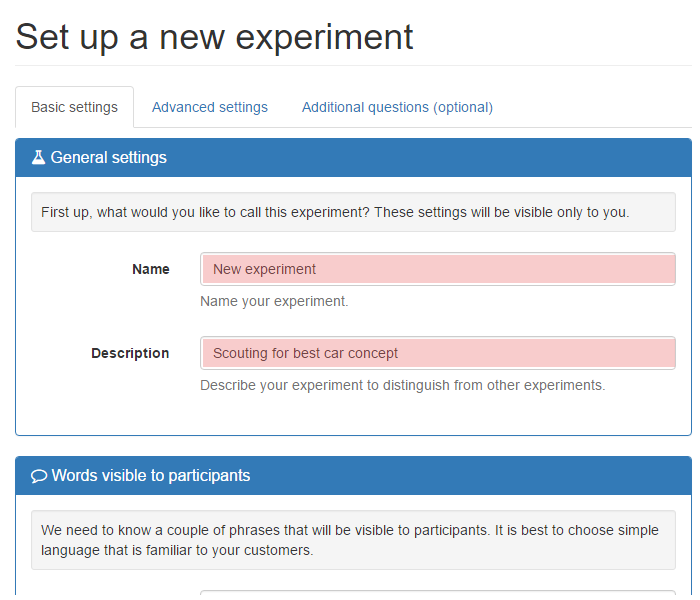Click the 'Set up a new experiment' heading
This screenshot has height=600, width=700.
214,38
